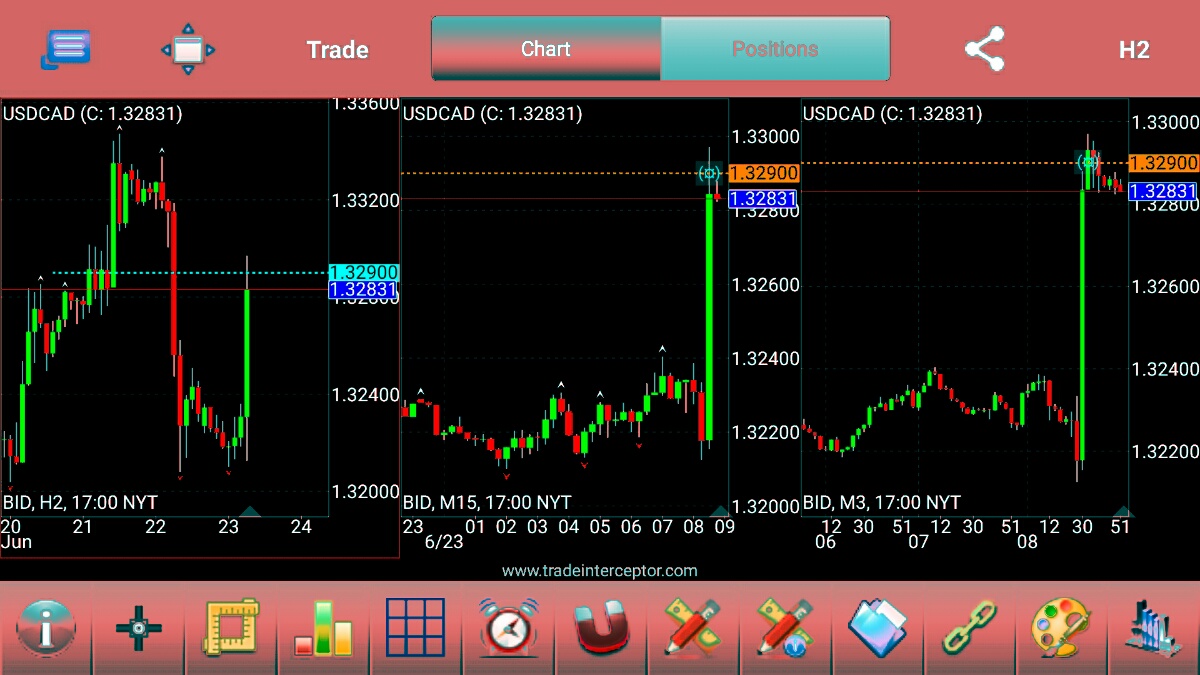Tap the BID, M15, 17:00 NYT label
This screenshot has width=1200, height=675.
tap(487, 502)
